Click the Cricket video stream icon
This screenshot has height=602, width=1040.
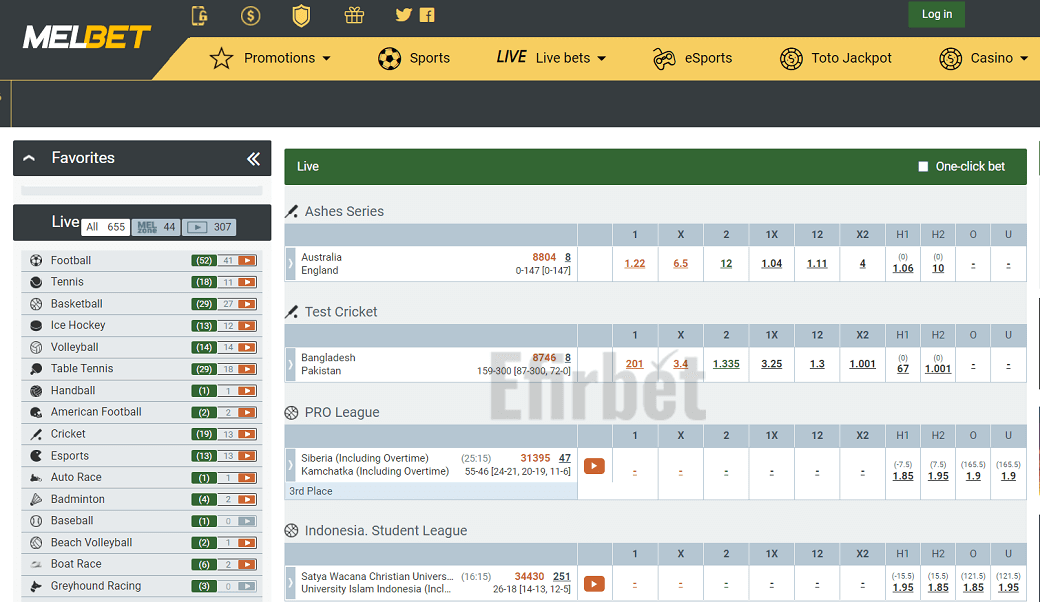click(247, 434)
